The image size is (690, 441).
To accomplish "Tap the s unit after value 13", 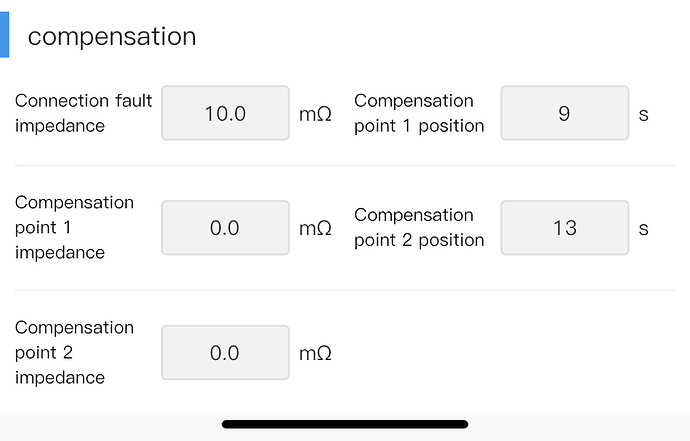I will pos(643,230).
